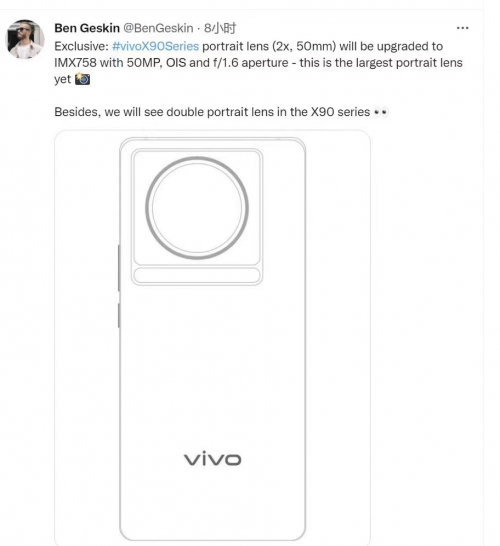Open the #vivoX90Series hashtag
Image resolution: width=500 pixels, height=546 pixels.
click(155, 46)
